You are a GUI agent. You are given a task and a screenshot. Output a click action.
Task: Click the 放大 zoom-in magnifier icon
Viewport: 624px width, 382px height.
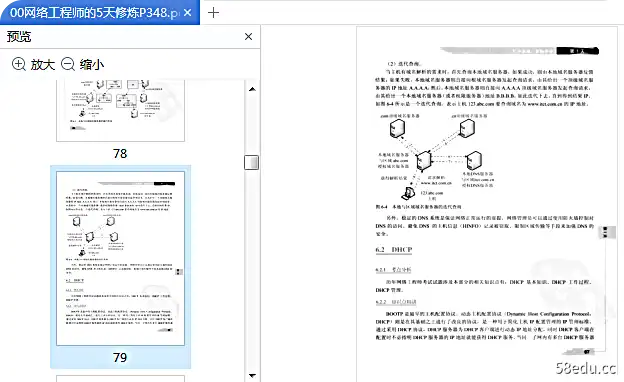coord(19,64)
